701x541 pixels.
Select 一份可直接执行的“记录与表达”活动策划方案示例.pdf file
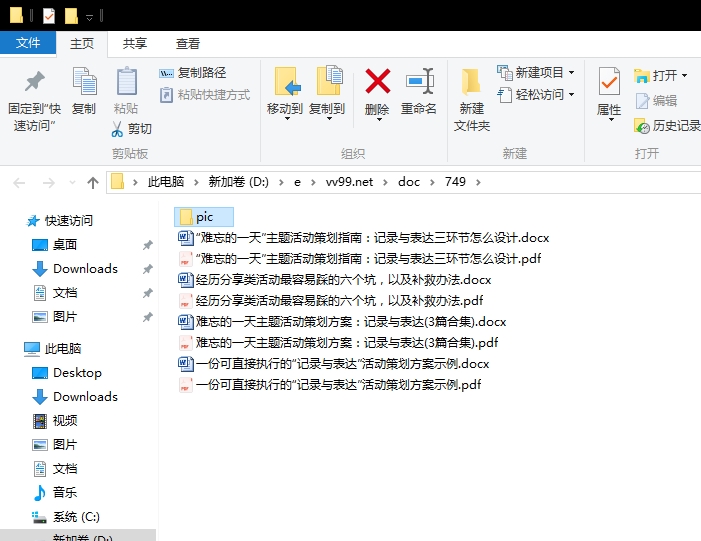click(329, 385)
